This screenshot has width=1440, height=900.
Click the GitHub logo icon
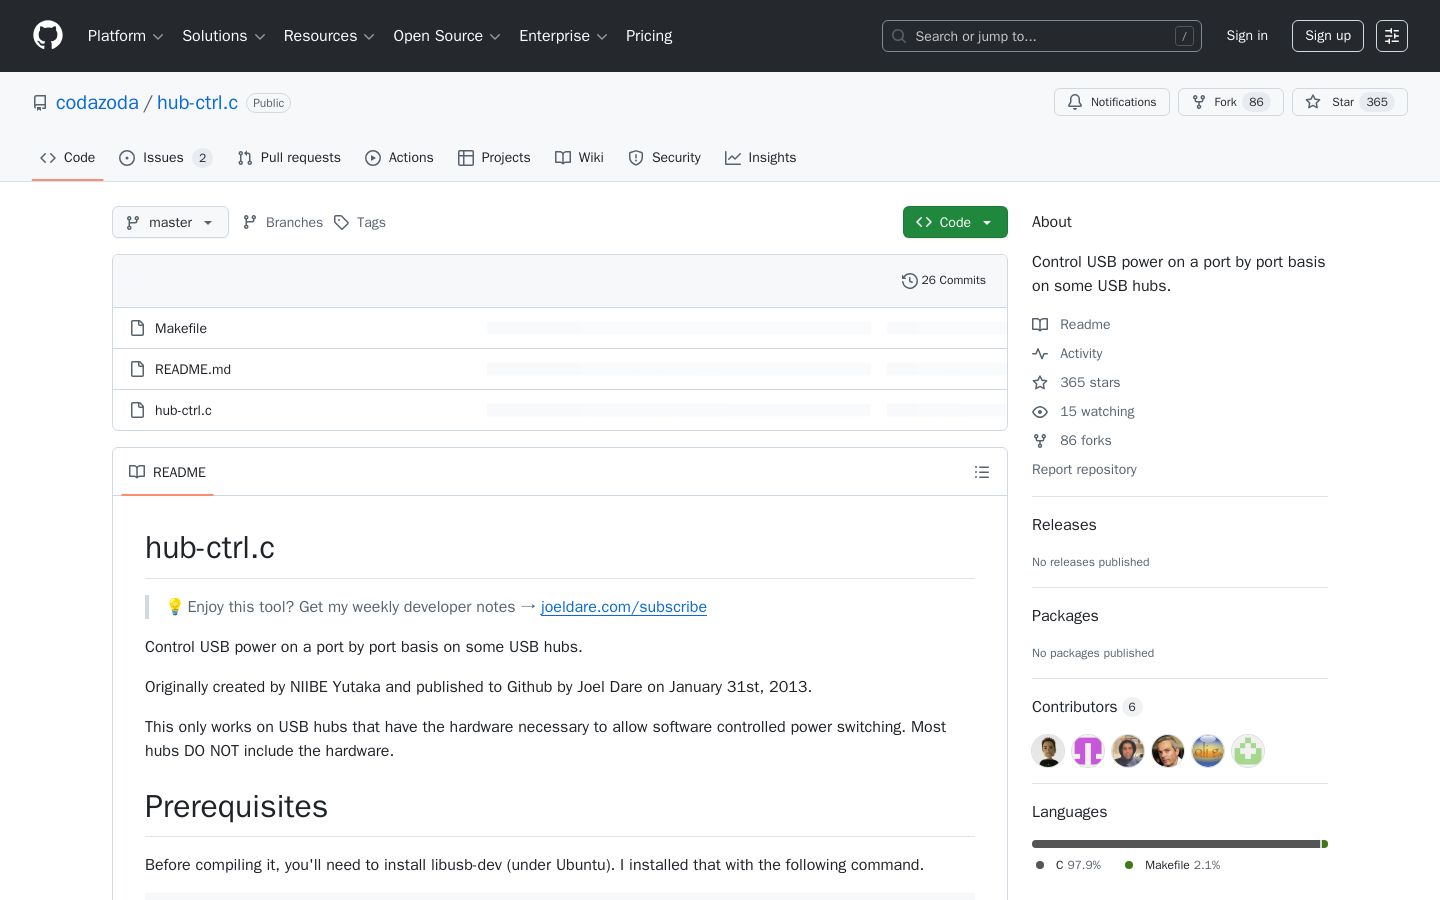coord(48,36)
